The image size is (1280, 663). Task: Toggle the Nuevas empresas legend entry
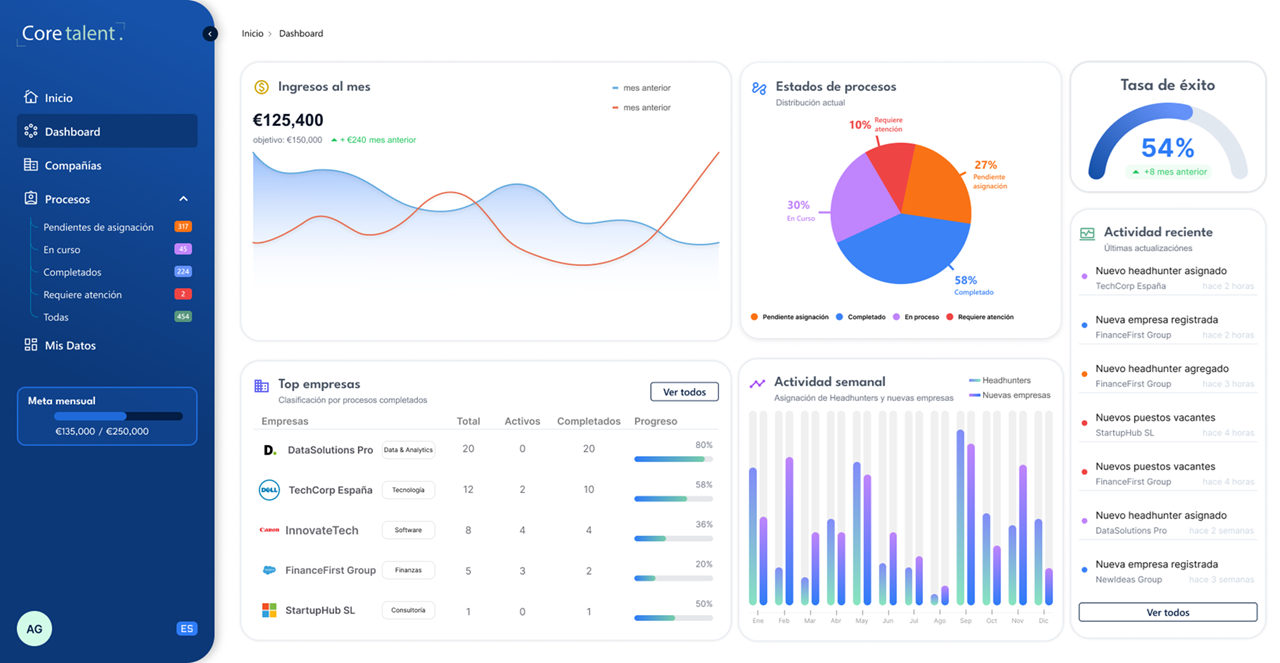click(1010, 396)
